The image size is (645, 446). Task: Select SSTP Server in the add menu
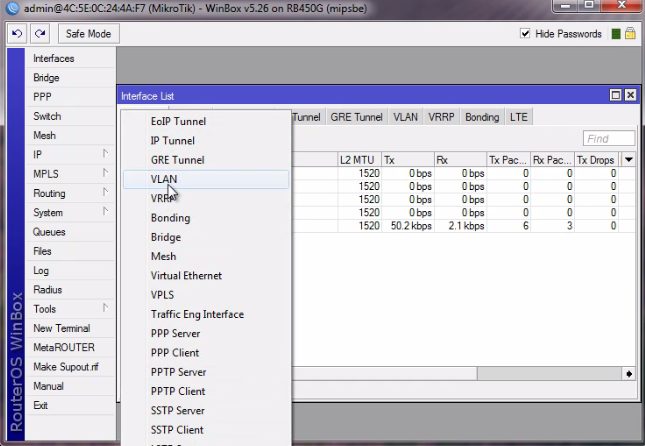[206, 411]
